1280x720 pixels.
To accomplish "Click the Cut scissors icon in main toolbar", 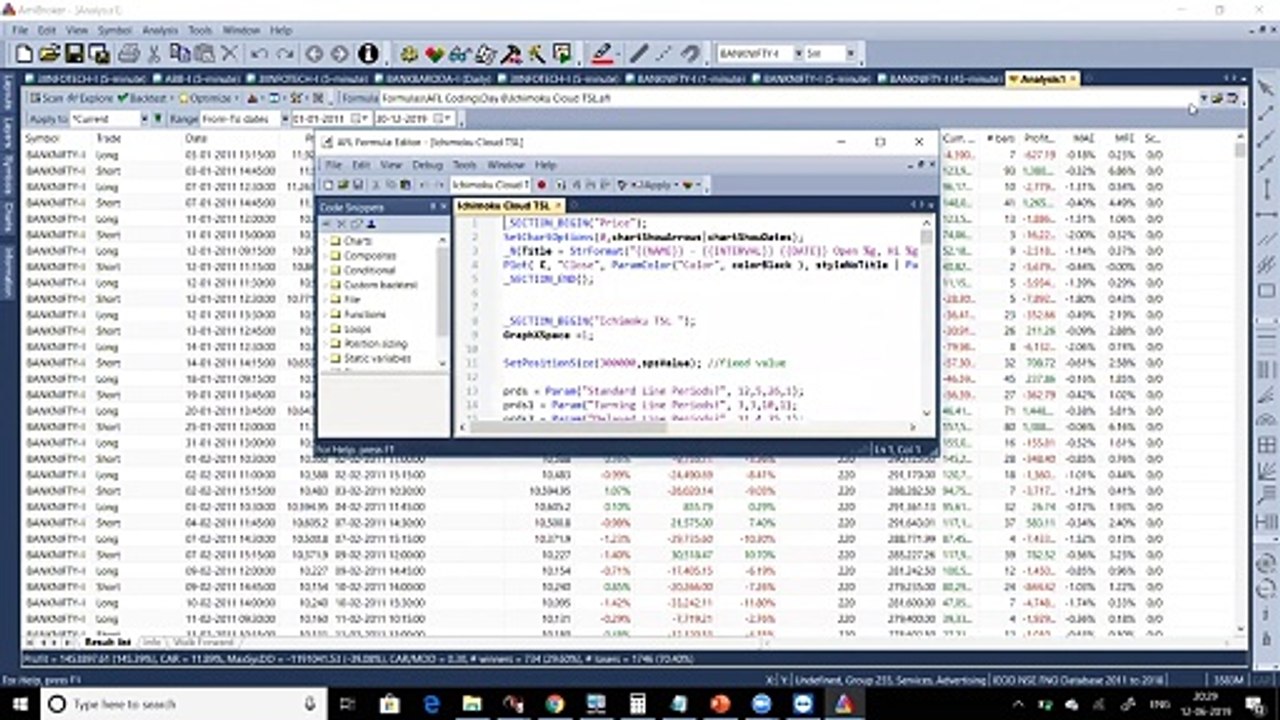I will (154, 53).
